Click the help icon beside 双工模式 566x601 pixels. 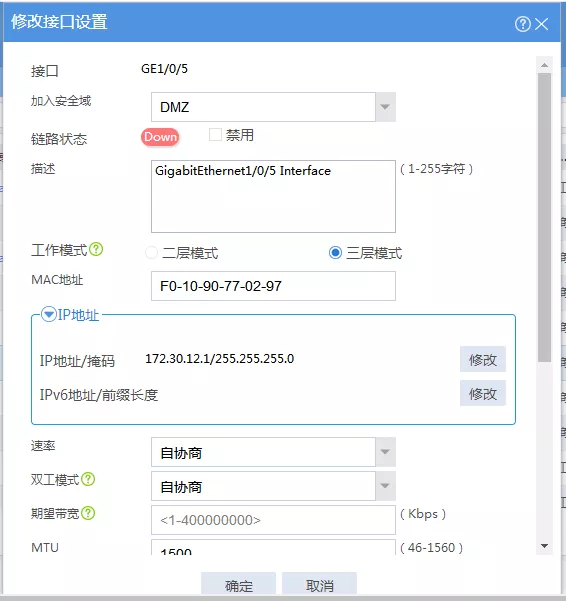coord(88,479)
